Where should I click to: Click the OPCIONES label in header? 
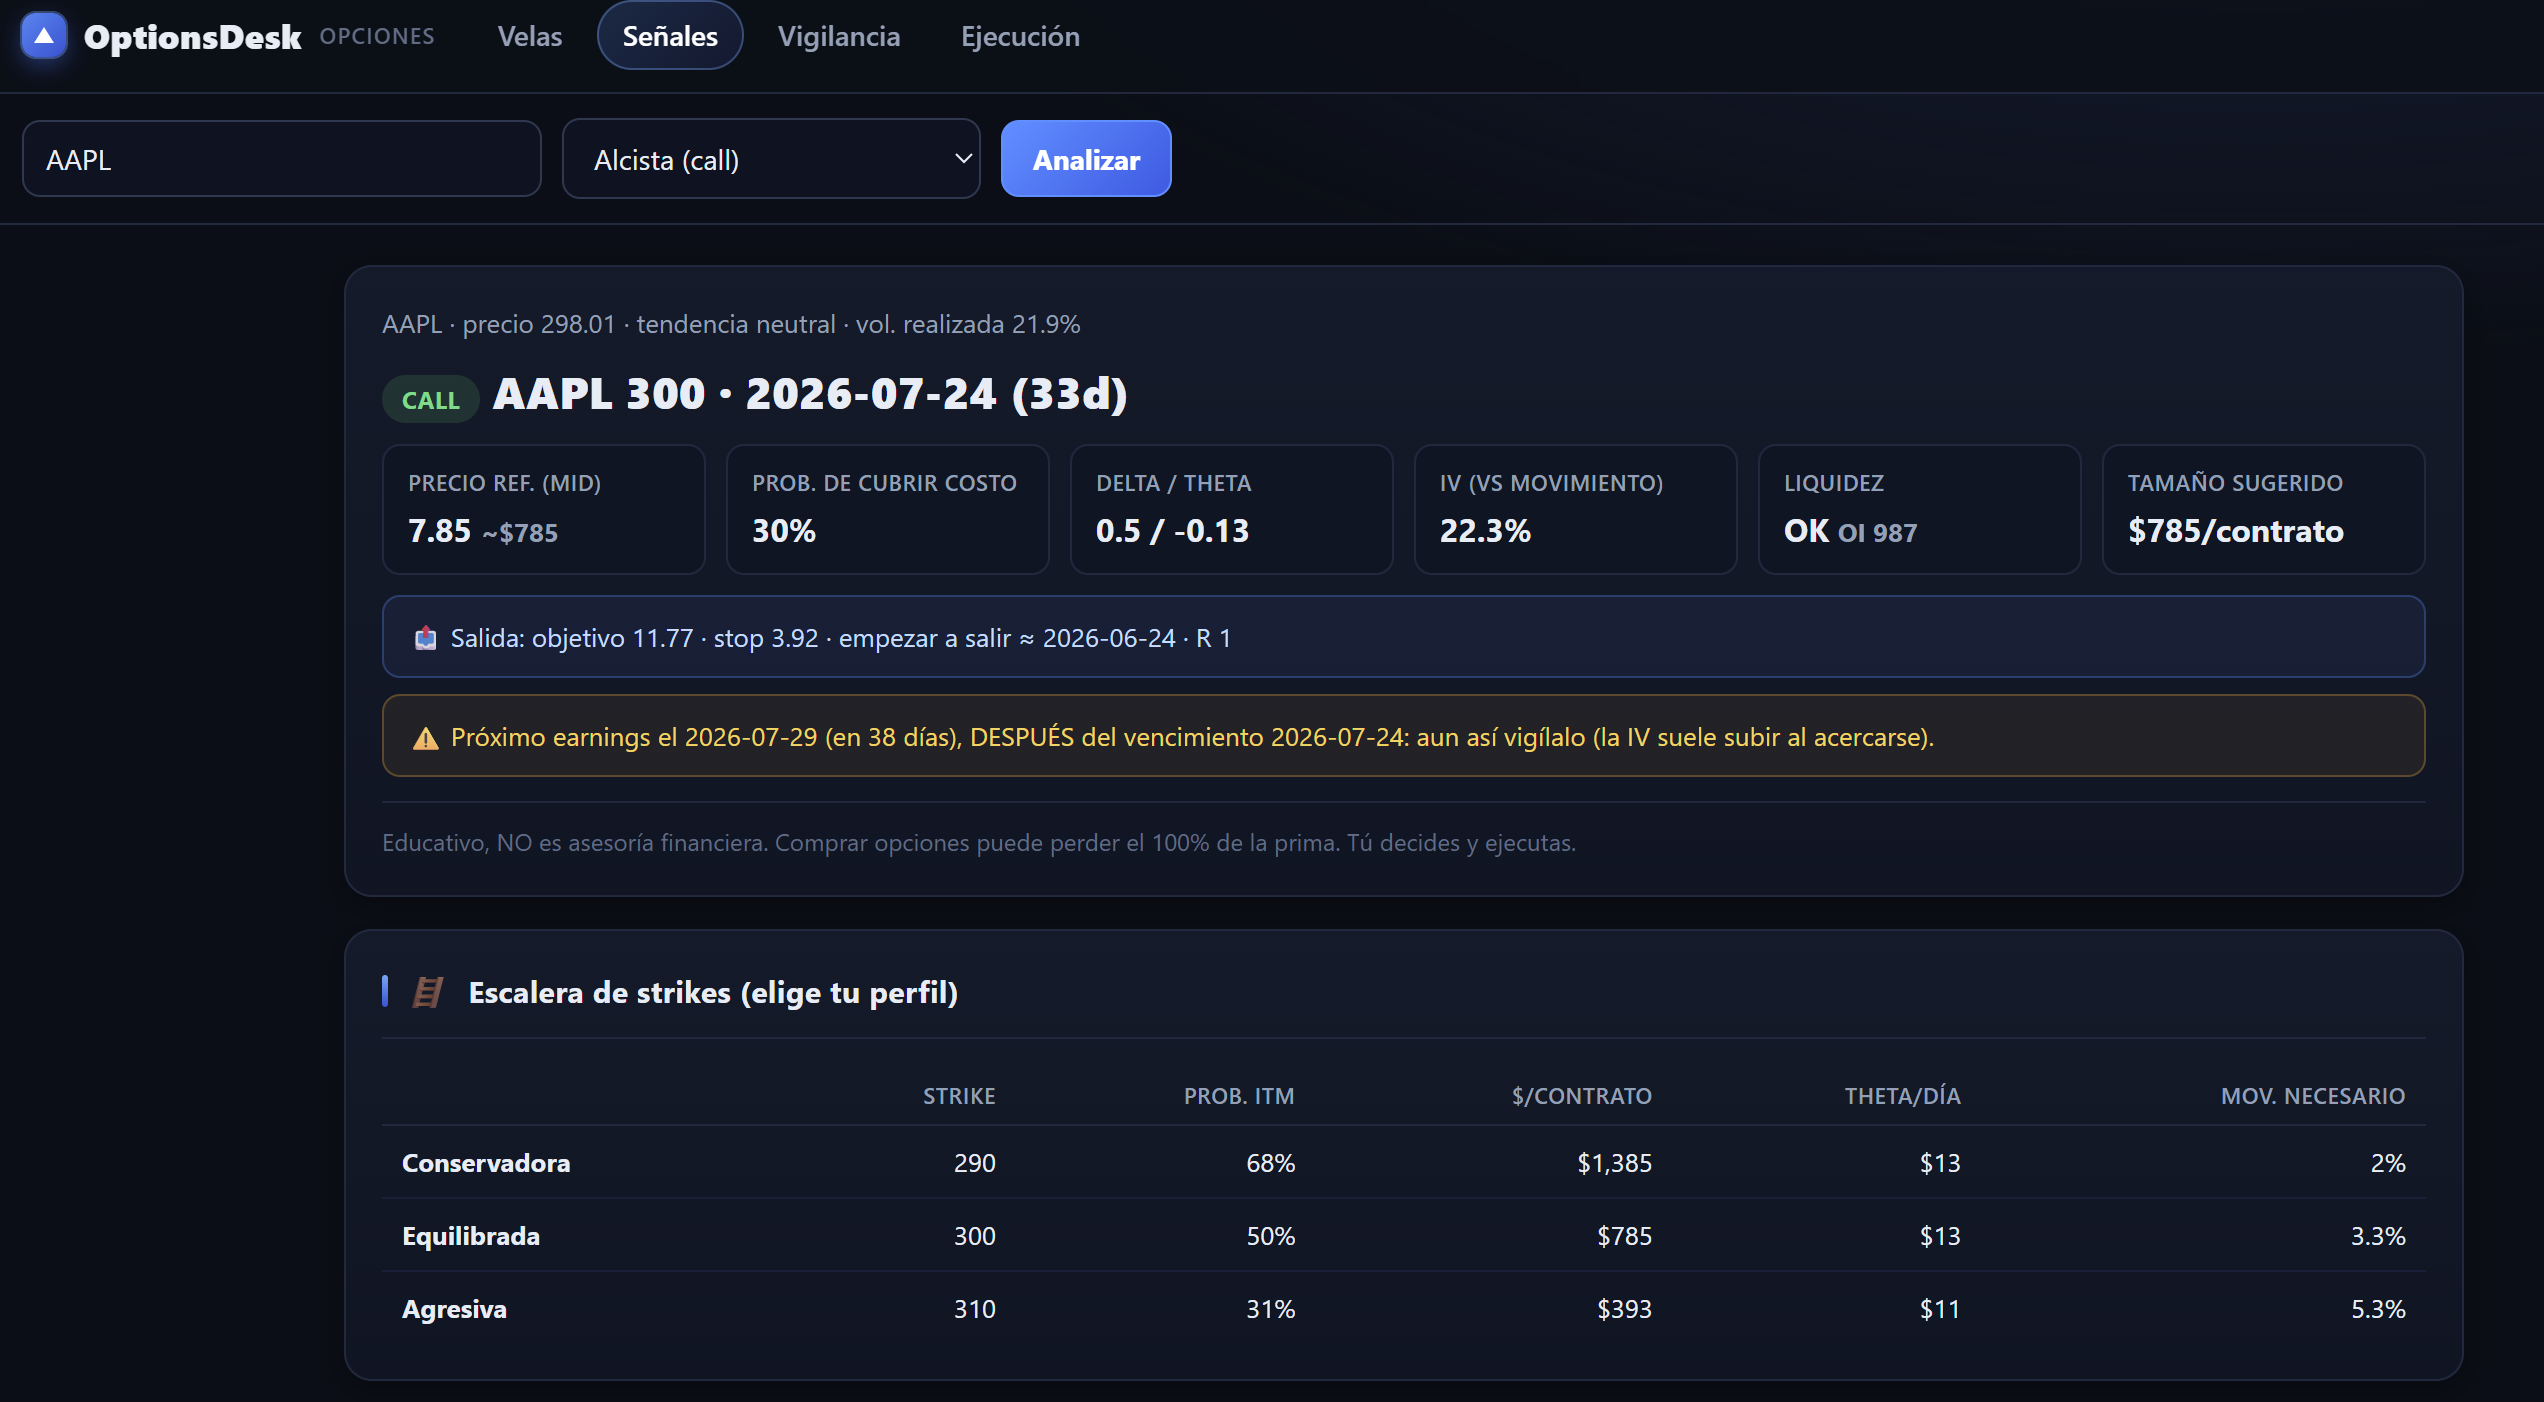(x=377, y=36)
